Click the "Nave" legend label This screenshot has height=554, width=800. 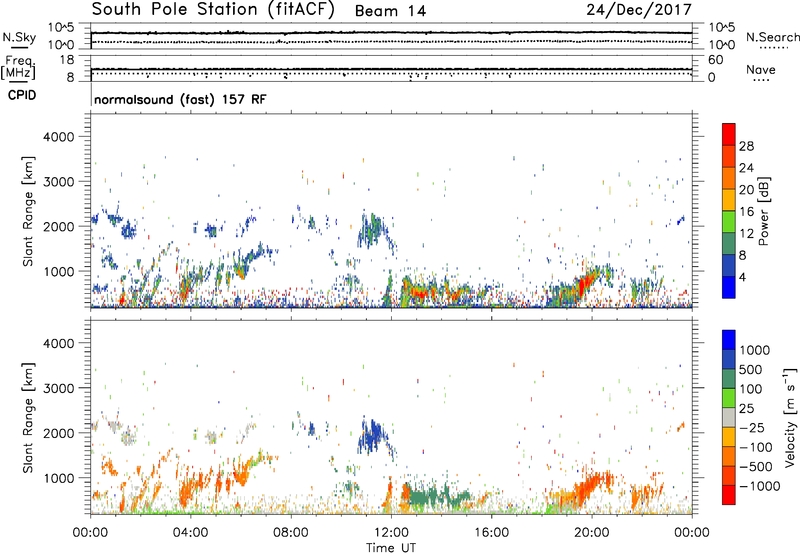click(x=761, y=69)
